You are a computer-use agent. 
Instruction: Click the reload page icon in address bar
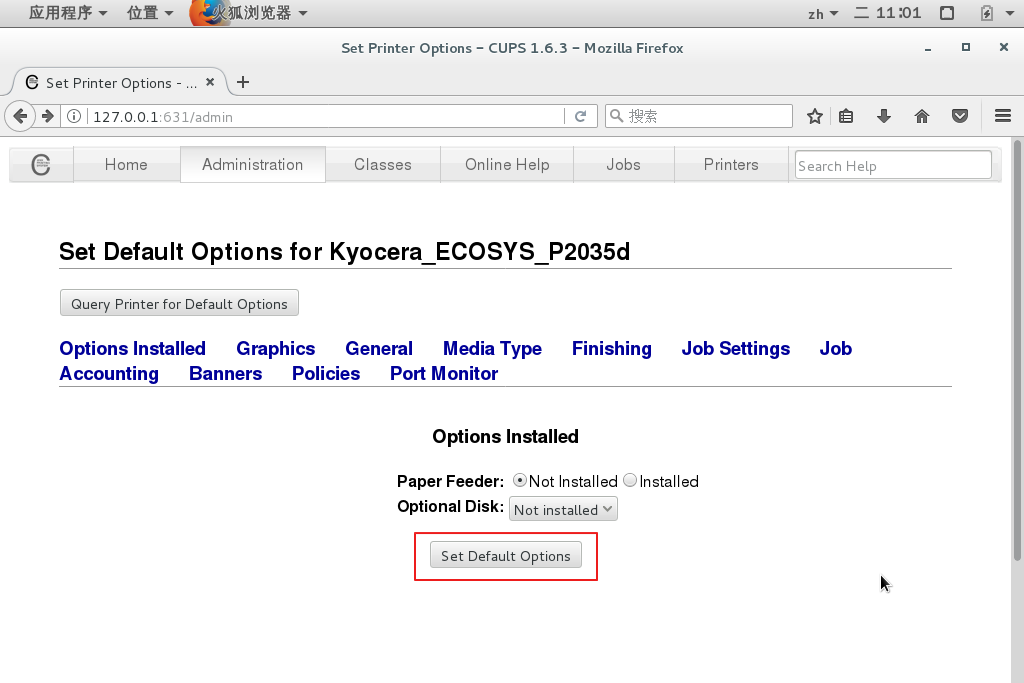click(580, 116)
